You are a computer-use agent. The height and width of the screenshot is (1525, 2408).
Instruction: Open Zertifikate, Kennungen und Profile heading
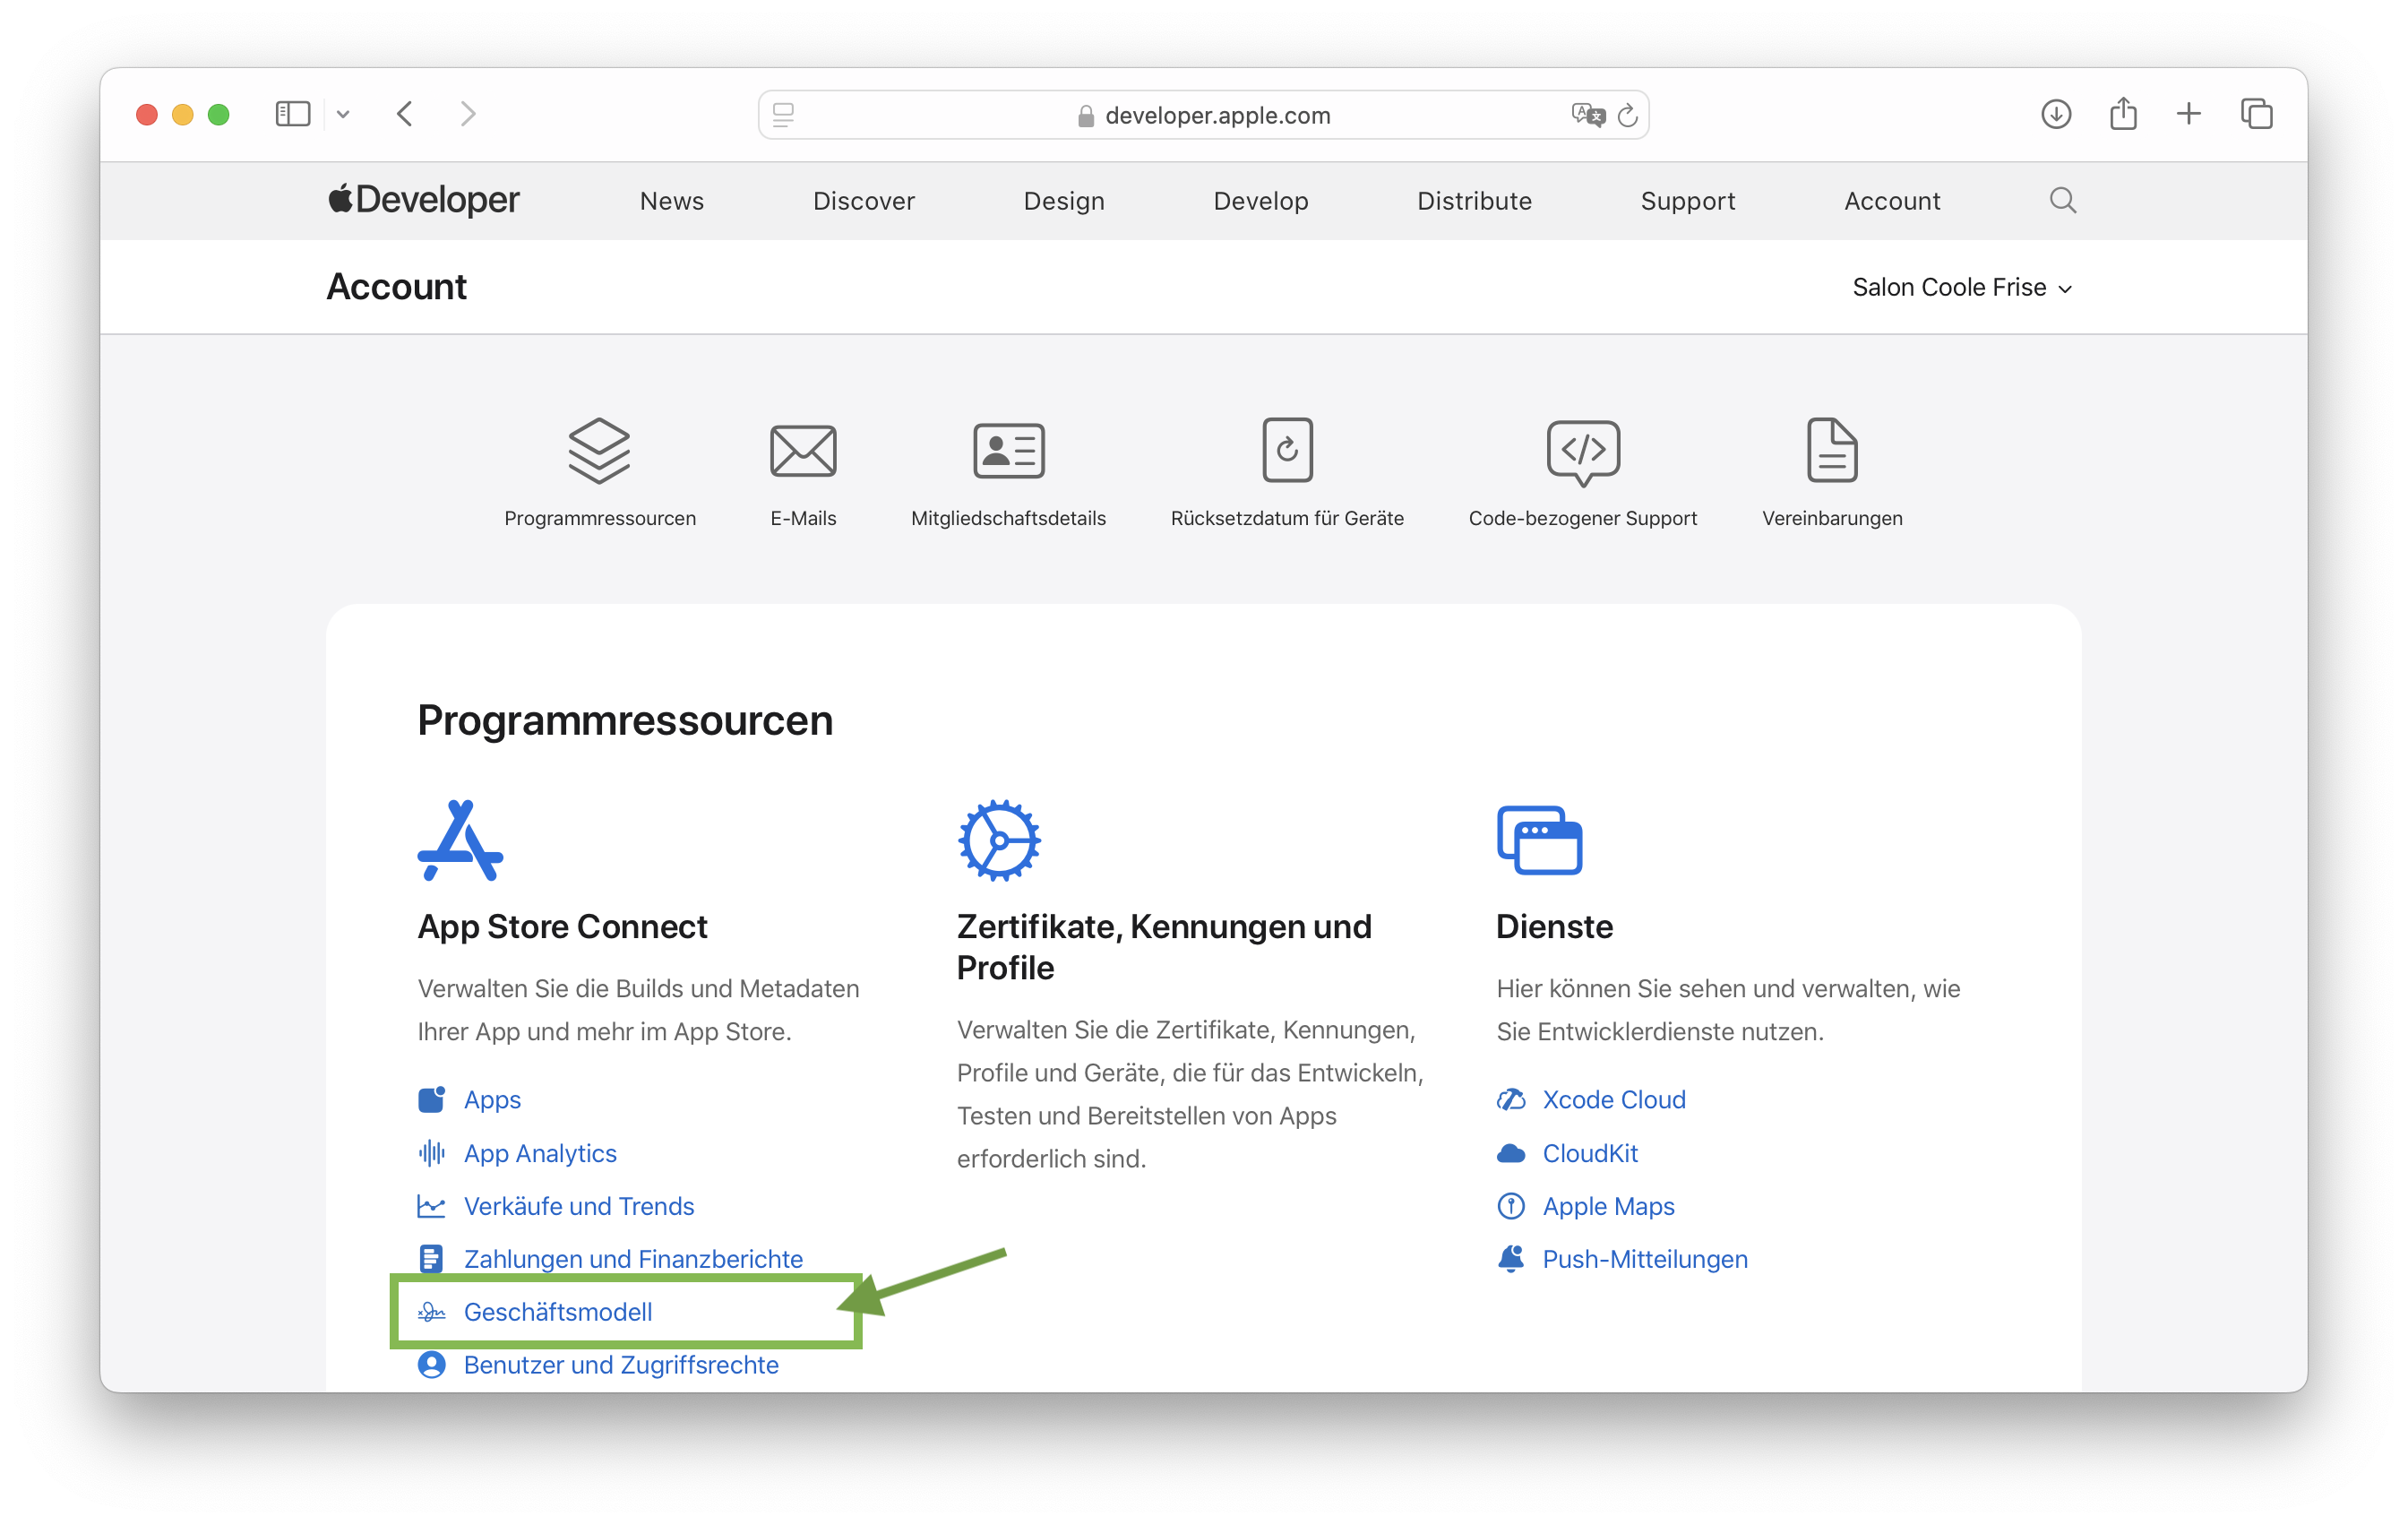(x=1164, y=947)
